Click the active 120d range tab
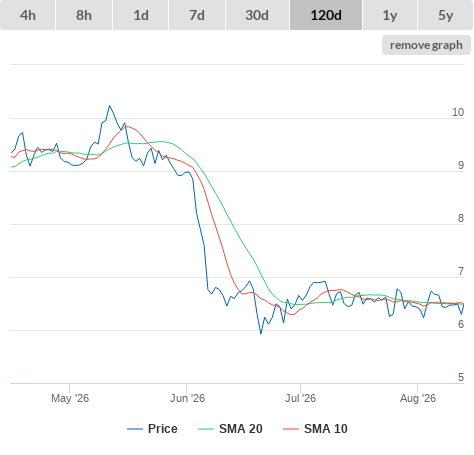 [326, 15]
